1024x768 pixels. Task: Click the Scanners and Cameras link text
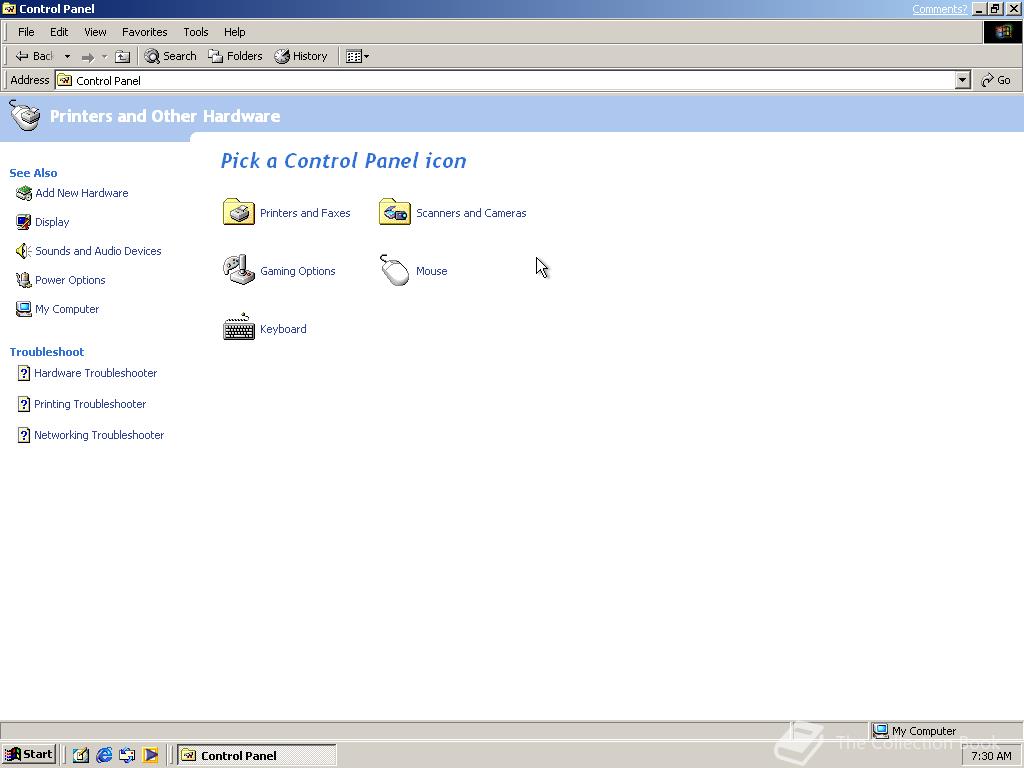click(471, 213)
